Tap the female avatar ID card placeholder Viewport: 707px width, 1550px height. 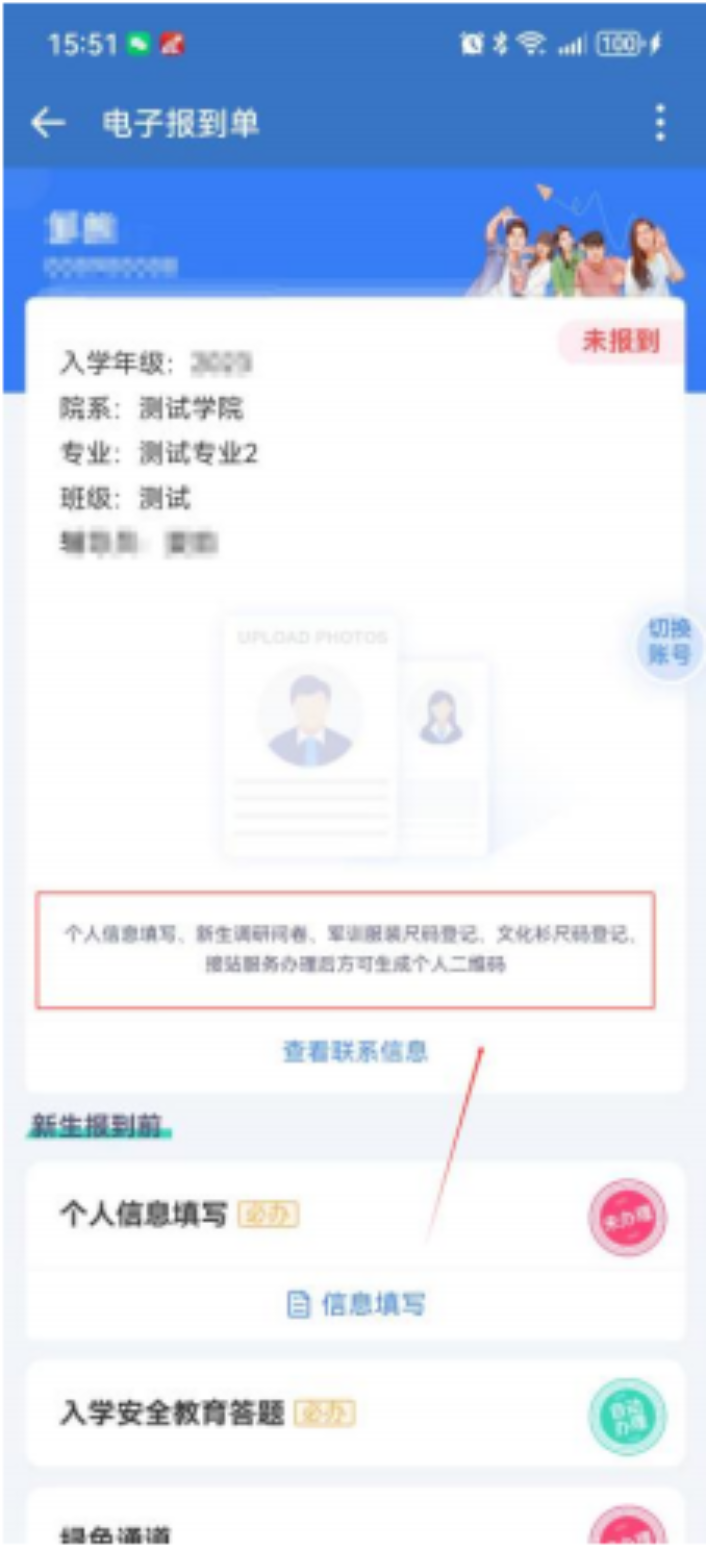pyautogui.click(x=442, y=755)
